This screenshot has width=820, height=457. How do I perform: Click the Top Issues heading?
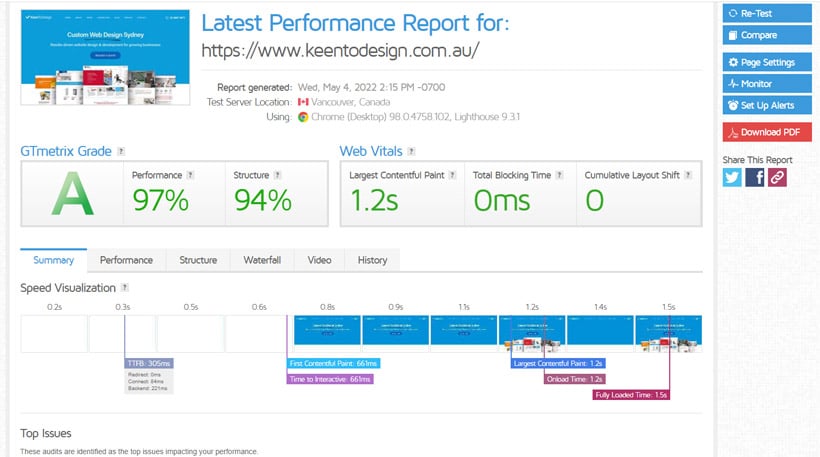coord(45,433)
